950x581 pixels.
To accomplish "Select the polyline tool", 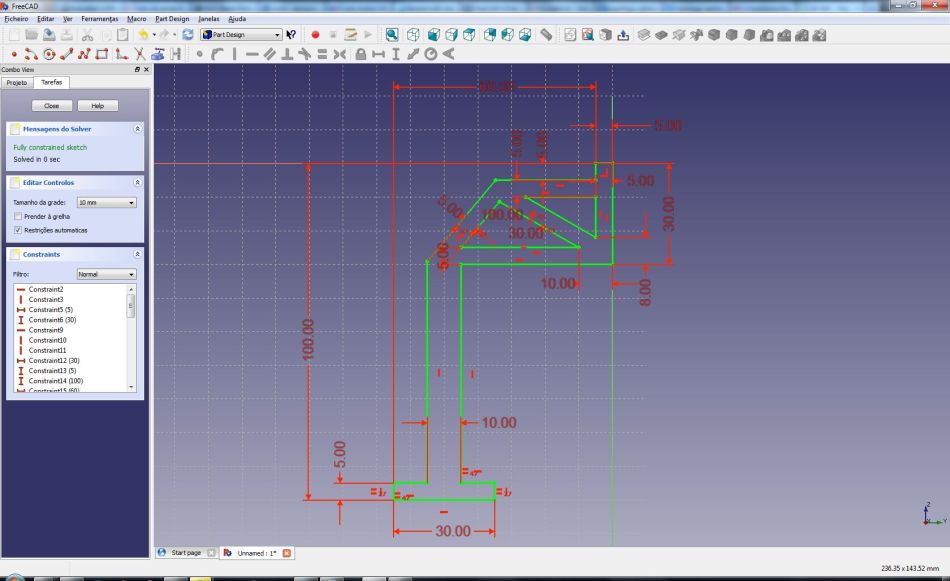I will [x=84, y=54].
